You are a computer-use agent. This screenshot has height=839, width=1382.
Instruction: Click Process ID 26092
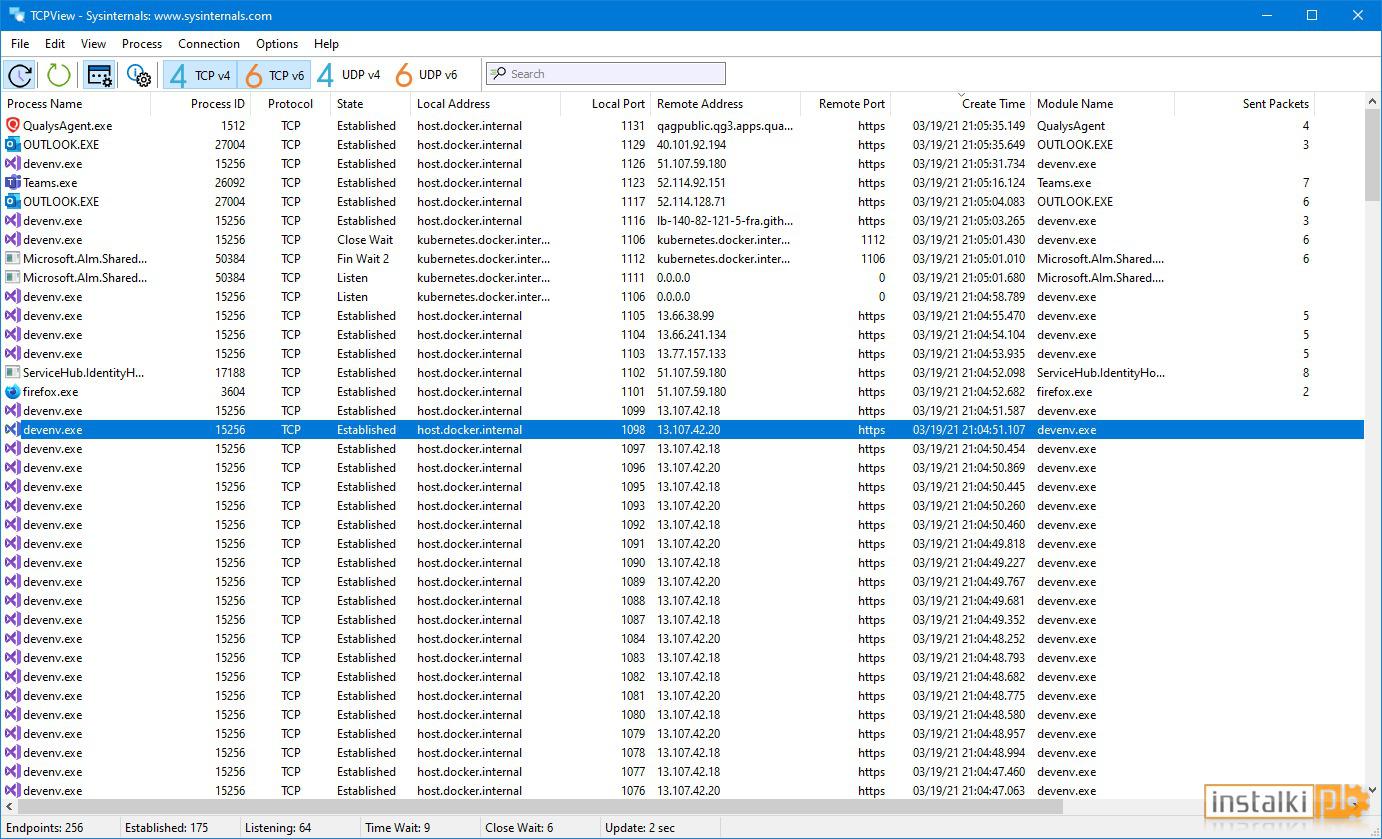(x=229, y=183)
